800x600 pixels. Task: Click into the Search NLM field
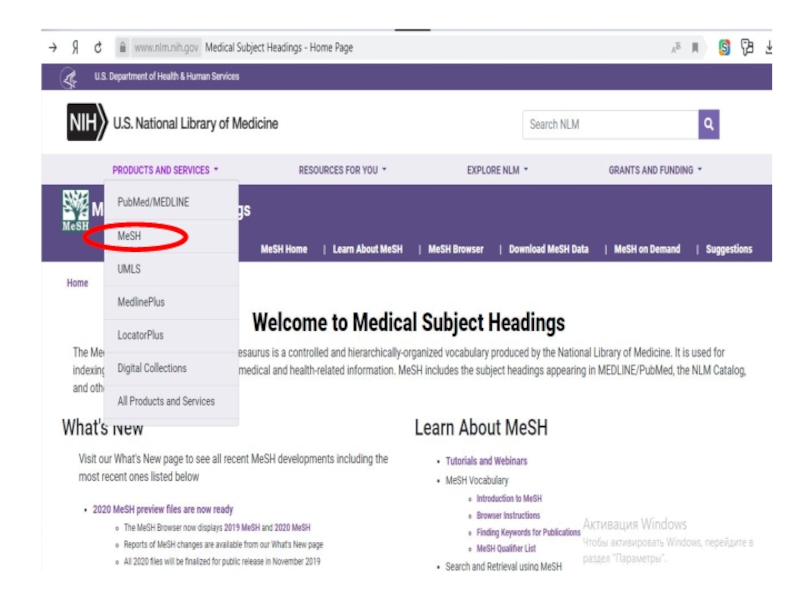(610, 124)
